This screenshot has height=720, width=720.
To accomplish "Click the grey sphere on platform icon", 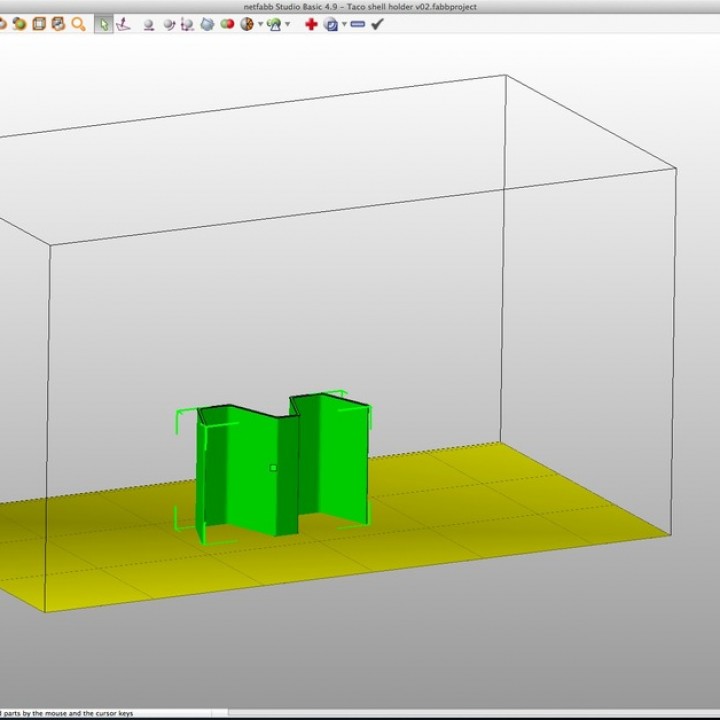I will (149, 24).
